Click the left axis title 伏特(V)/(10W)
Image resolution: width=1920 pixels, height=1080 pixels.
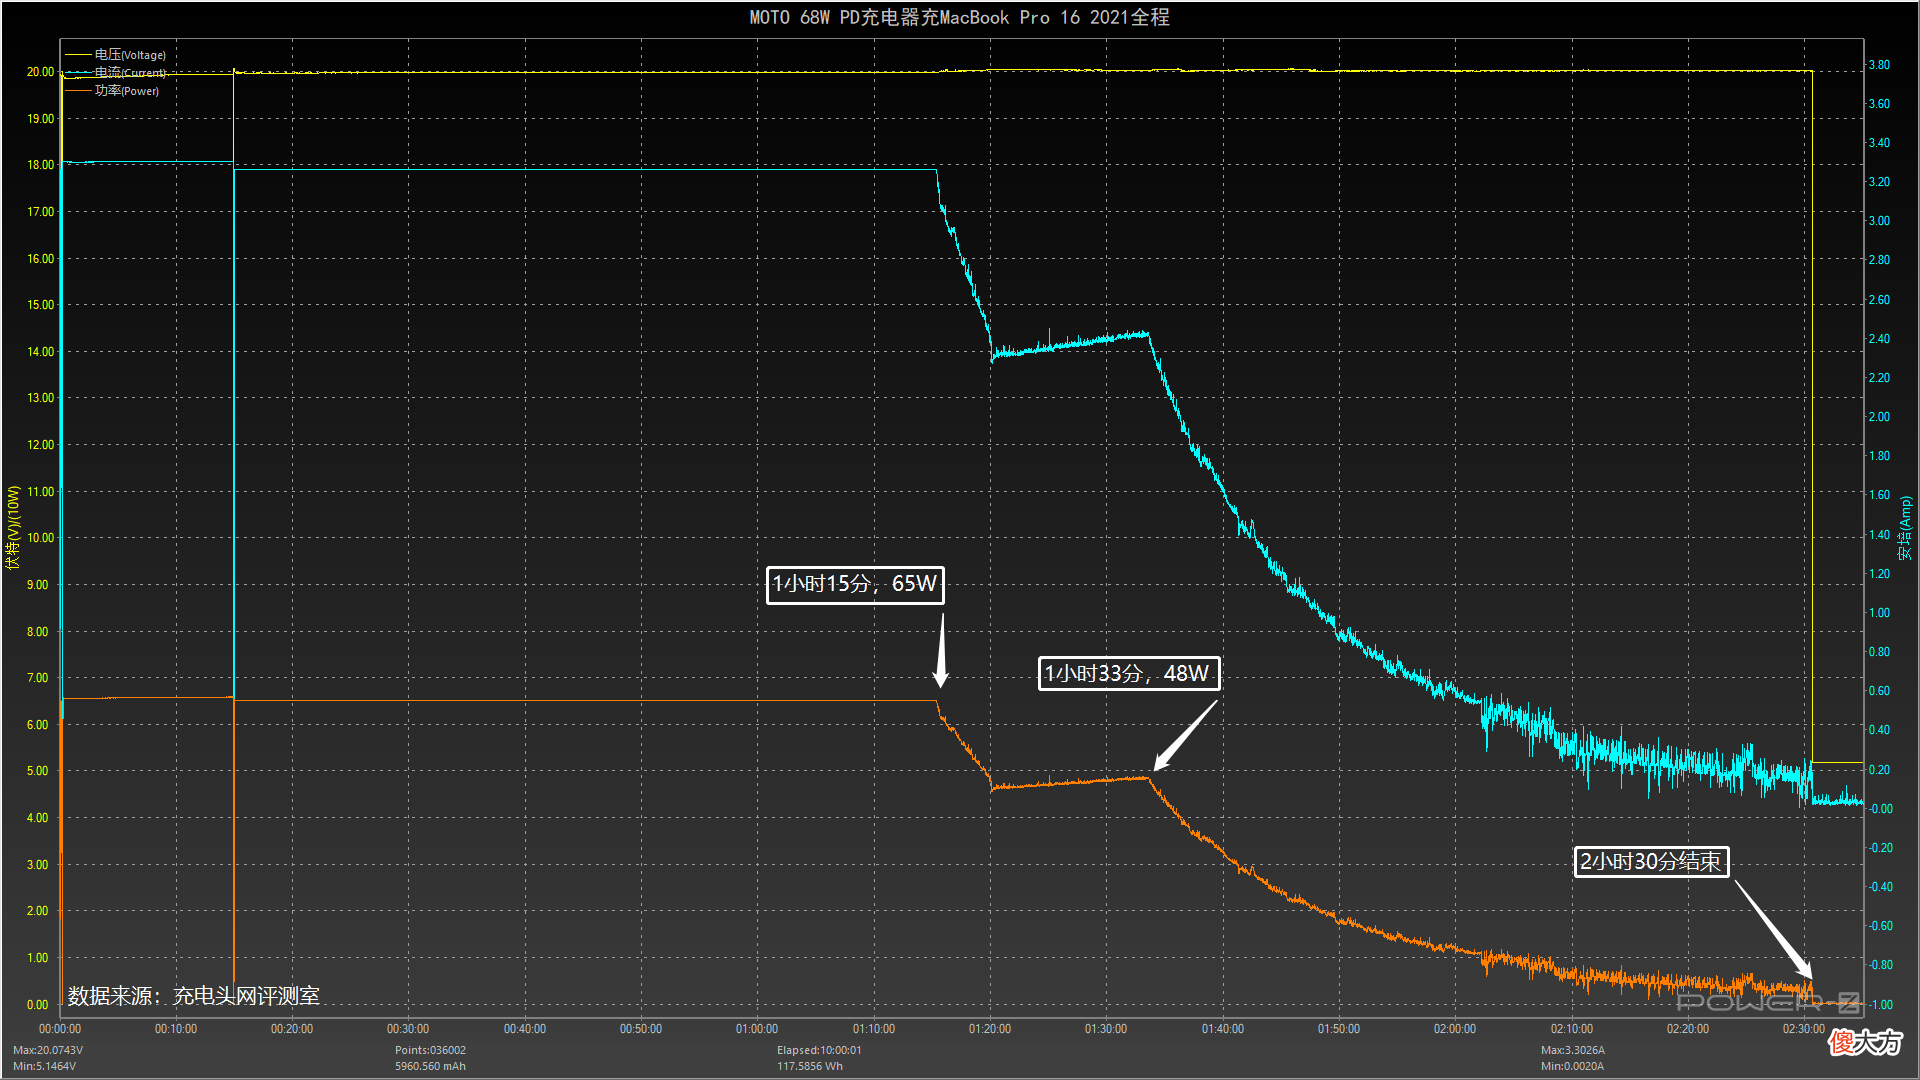coord(13,527)
